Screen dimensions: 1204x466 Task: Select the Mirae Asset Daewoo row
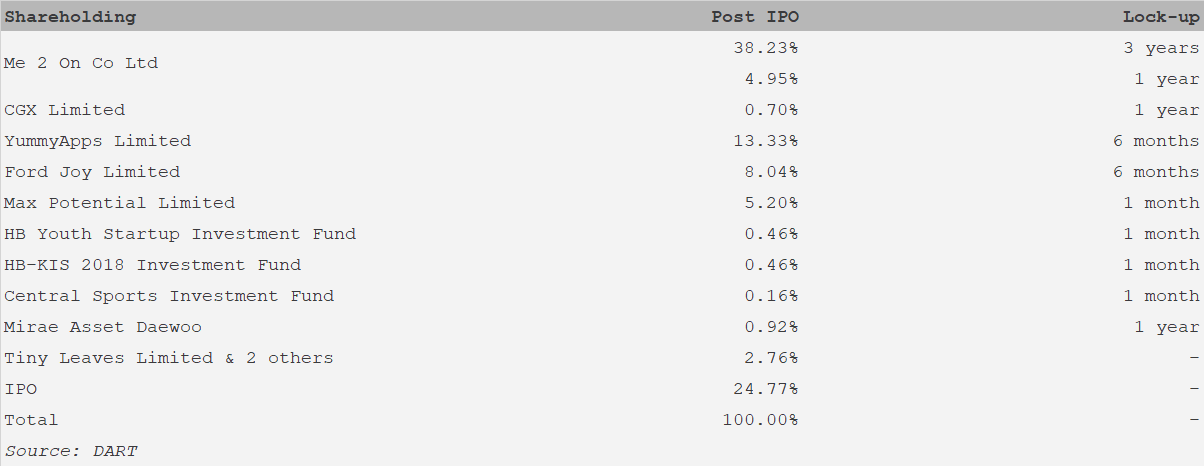(x=602, y=327)
